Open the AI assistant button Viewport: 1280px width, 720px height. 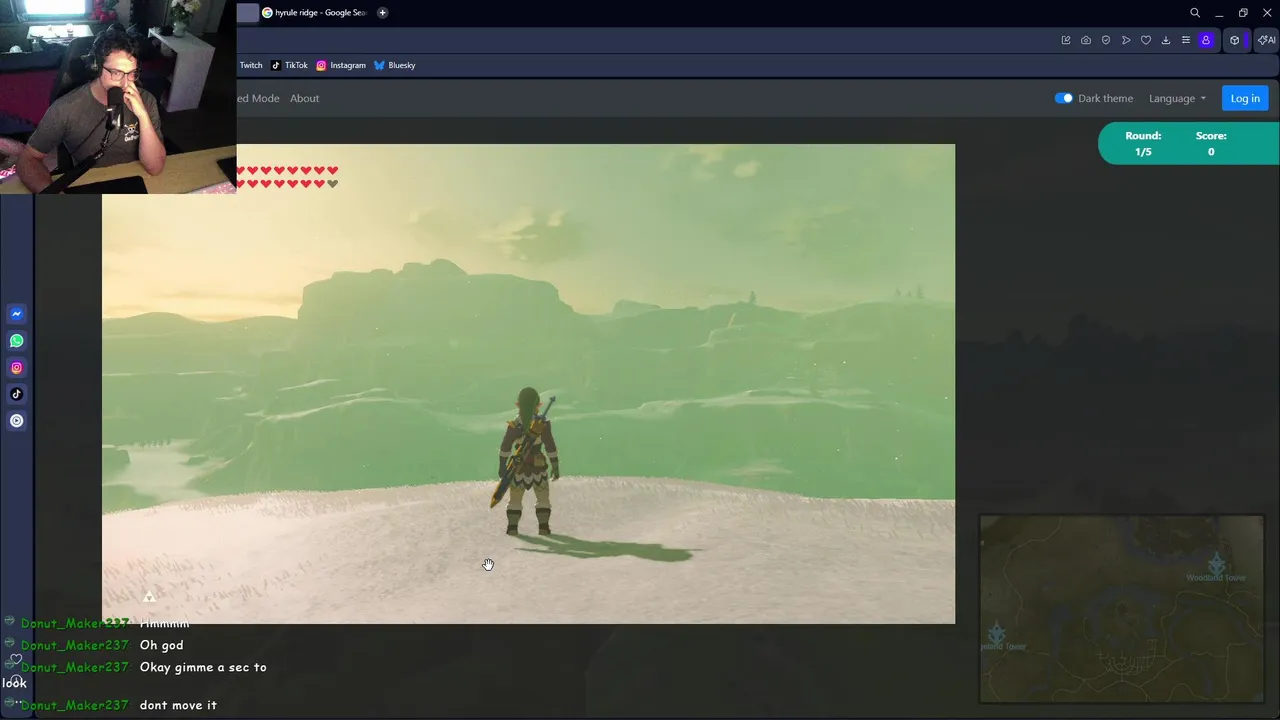[1266, 40]
